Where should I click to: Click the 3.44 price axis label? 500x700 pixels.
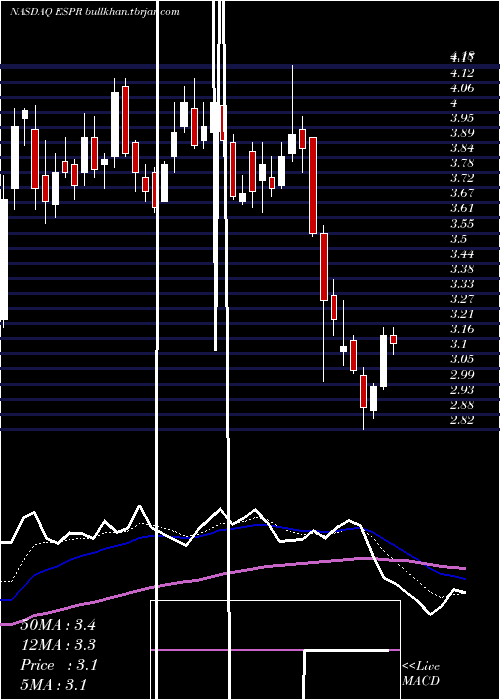pyautogui.click(x=462, y=254)
